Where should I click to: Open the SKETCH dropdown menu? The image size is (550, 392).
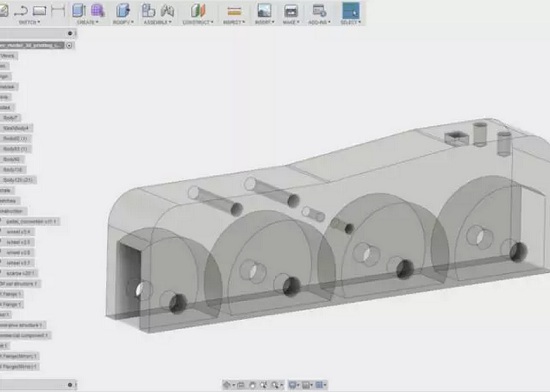click(29, 22)
